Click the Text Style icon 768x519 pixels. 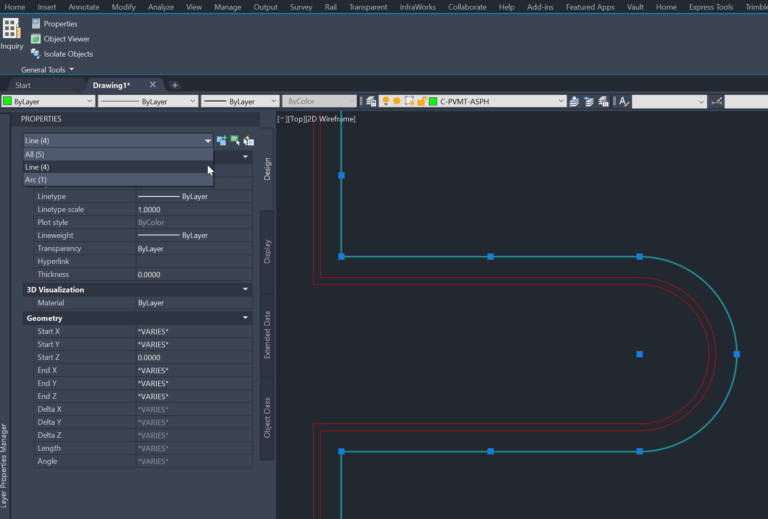(624, 101)
